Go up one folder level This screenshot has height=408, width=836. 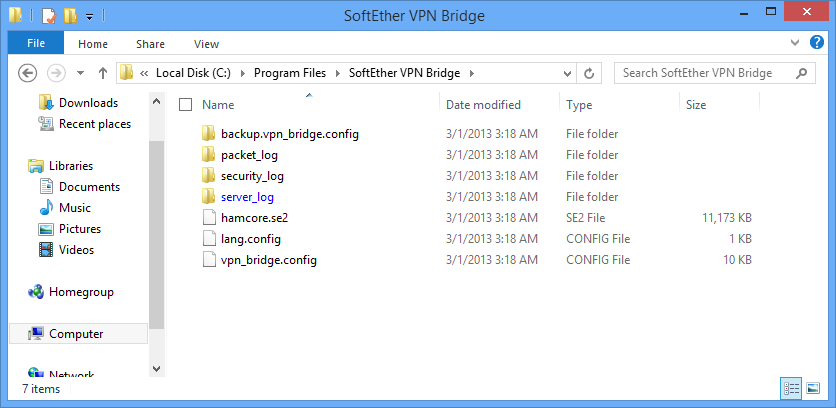point(103,73)
